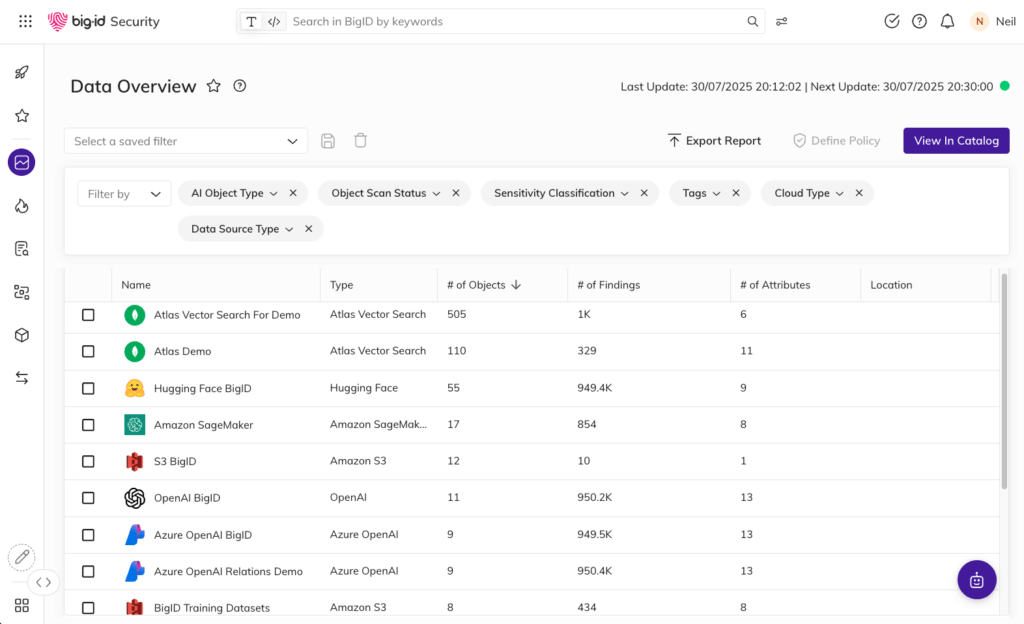The width and height of the screenshot is (1024, 624).
Task: Open the notifications bell icon
Action: [947, 21]
